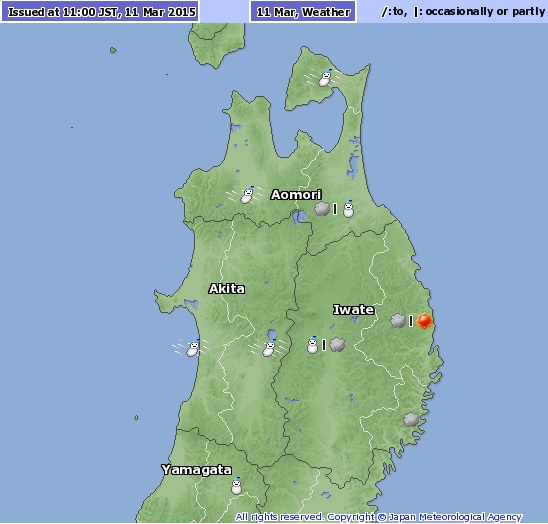Click the bar separator between inland Iwate snowman and cloud
Image resolution: width=548 pixels, height=524 pixels.
coord(324,345)
